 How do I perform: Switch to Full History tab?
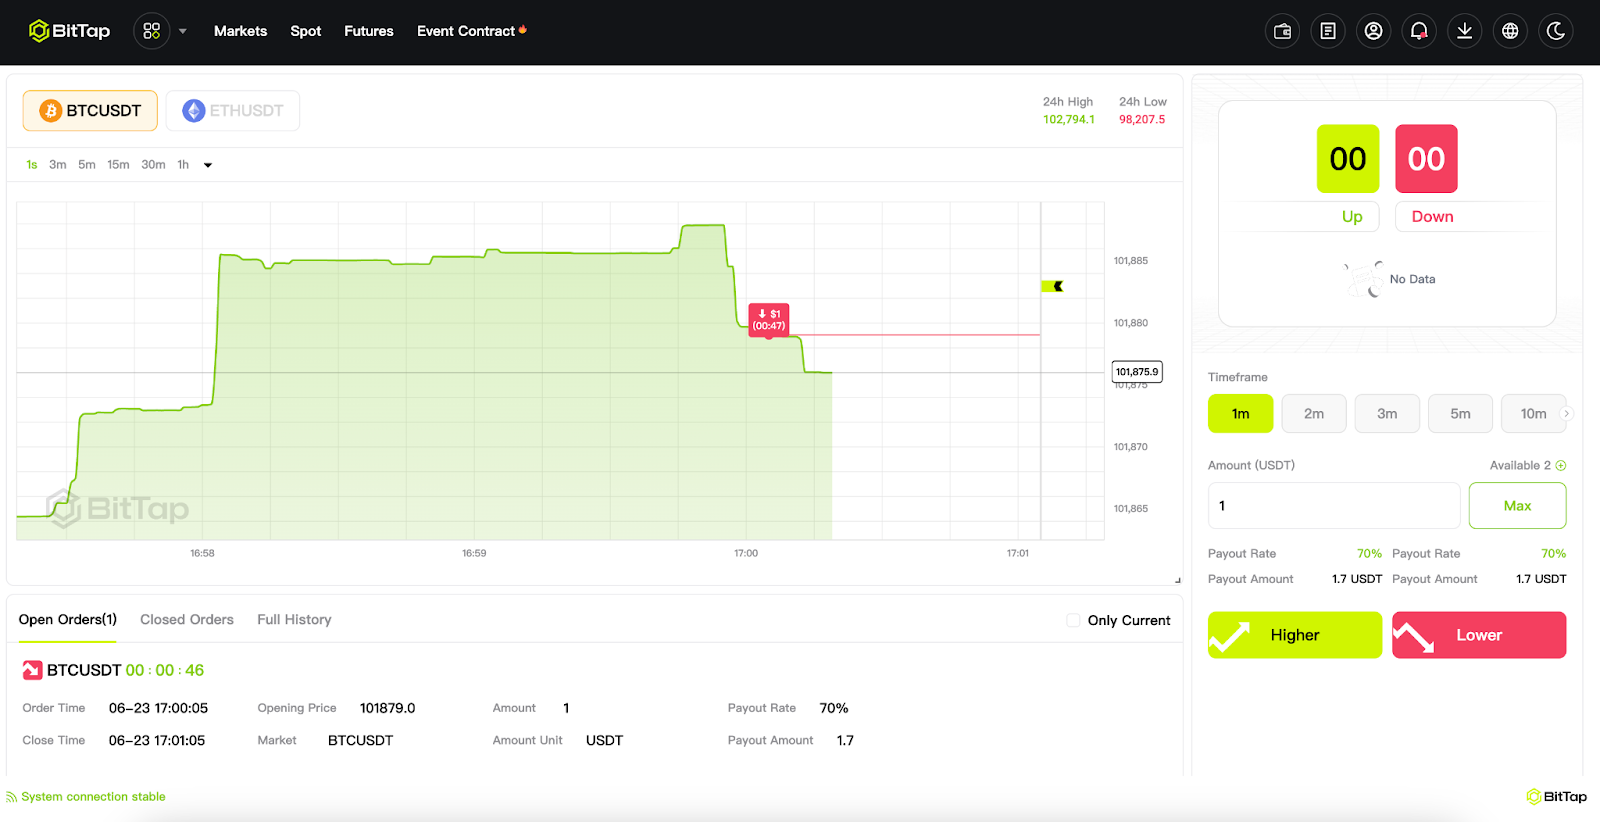[294, 620]
